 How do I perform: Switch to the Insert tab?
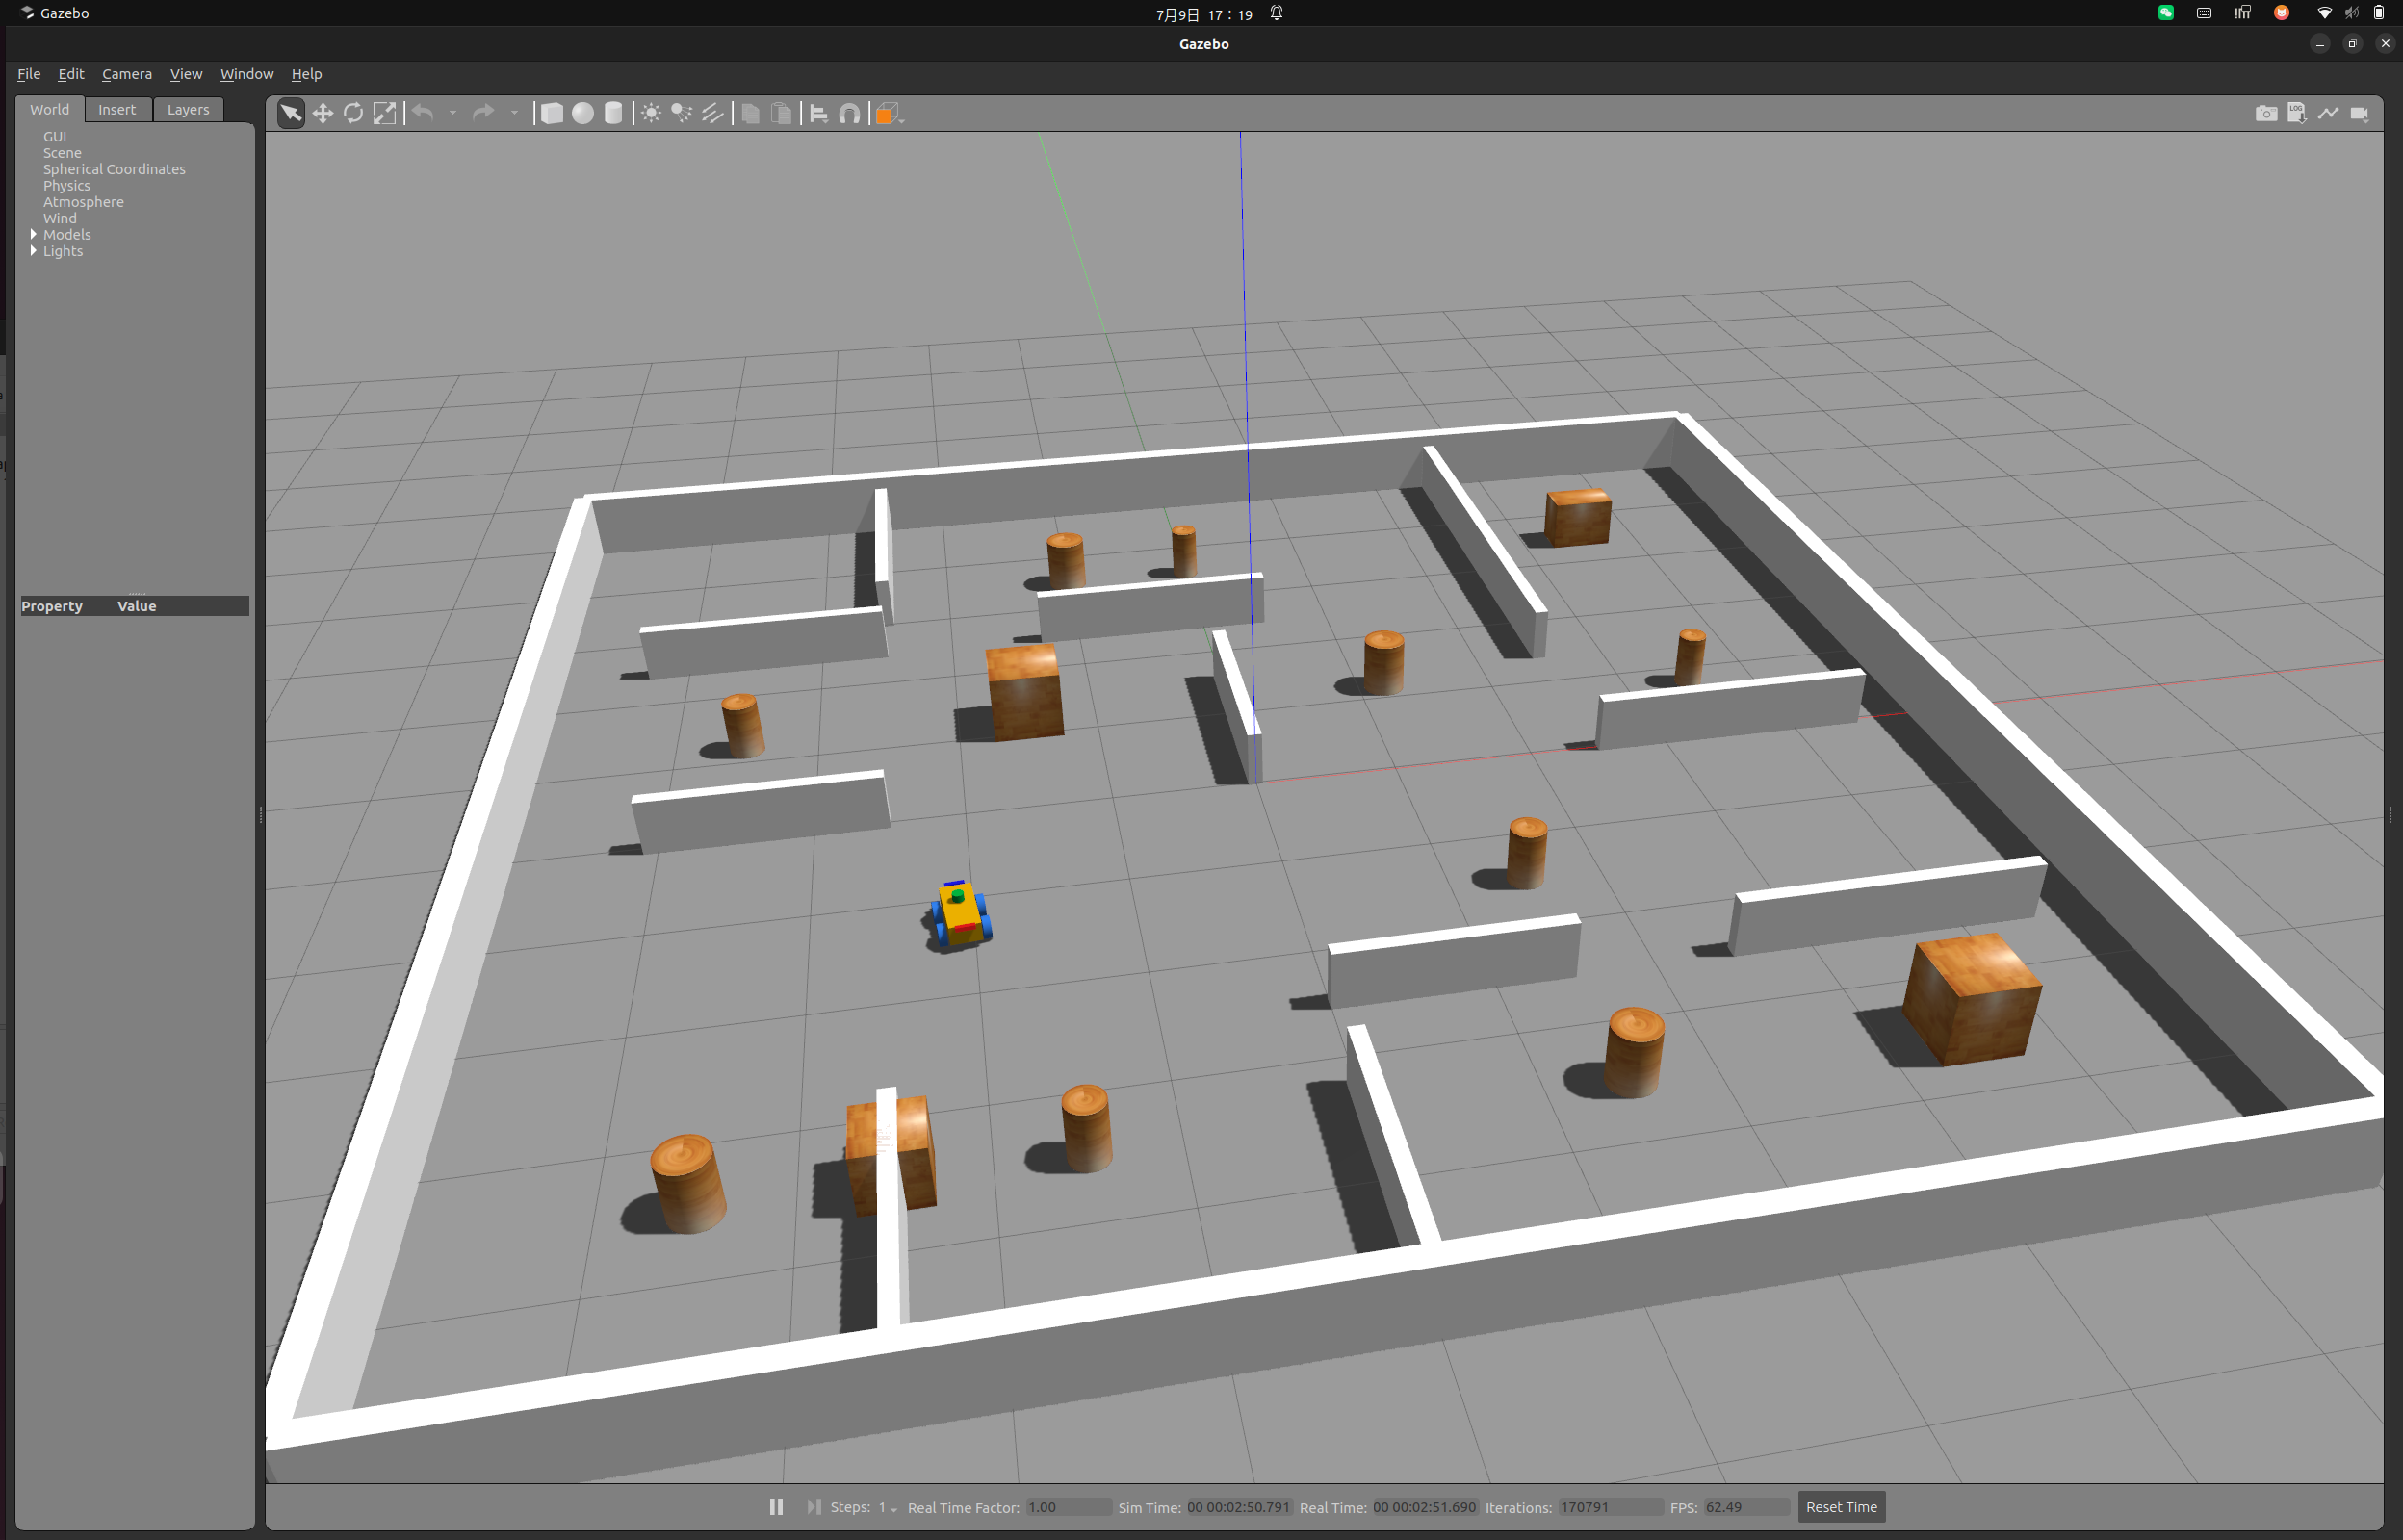[117, 109]
